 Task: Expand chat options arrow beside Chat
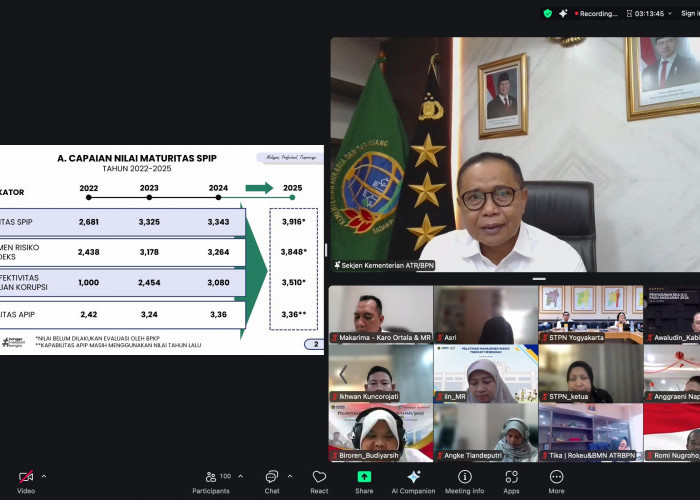[x=289, y=477]
